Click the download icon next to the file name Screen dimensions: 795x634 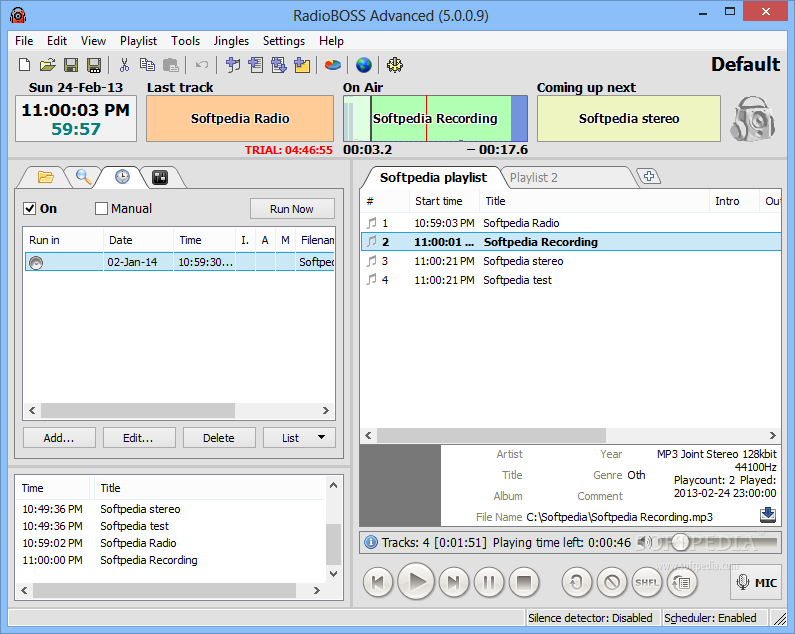pyautogui.click(x=768, y=515)
